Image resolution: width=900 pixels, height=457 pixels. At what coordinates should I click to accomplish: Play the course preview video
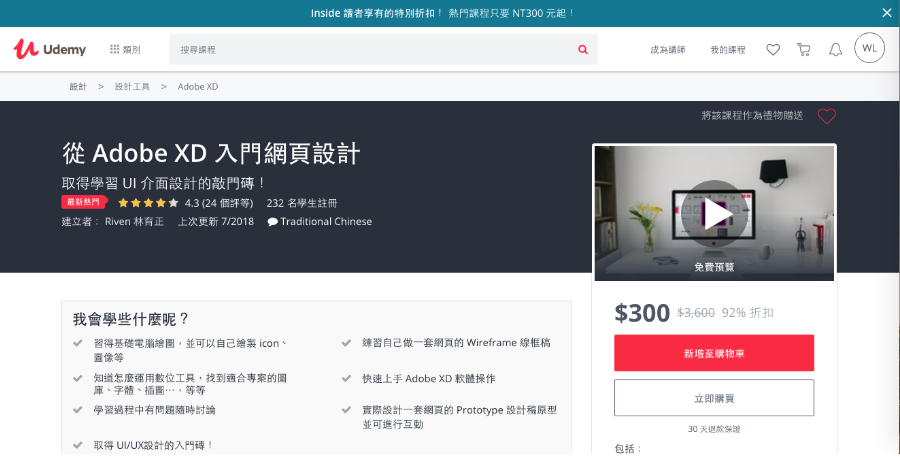(715, 214)
